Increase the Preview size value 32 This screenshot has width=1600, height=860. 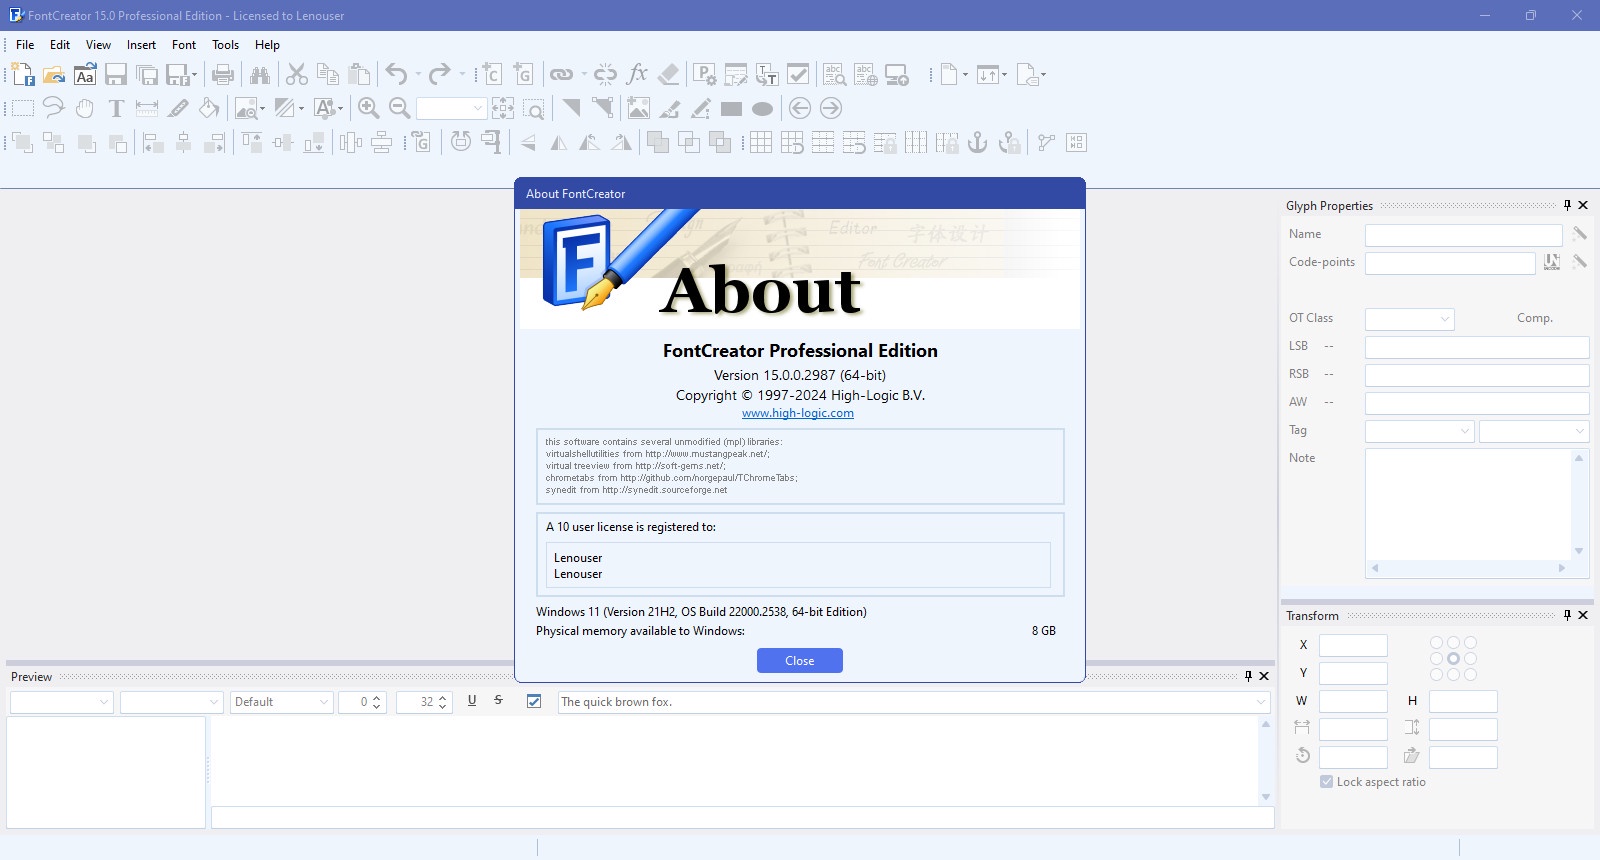click(x=444, y=697)
